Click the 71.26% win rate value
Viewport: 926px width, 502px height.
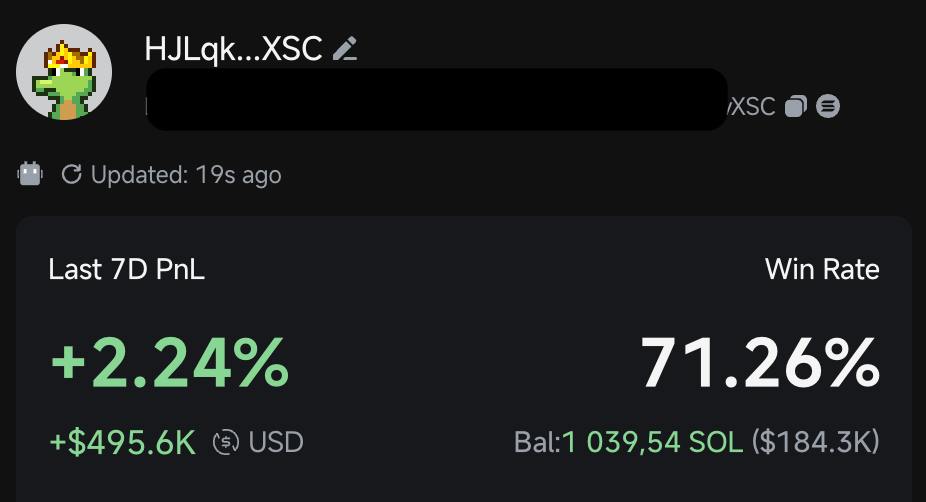[x=760, y=363]
